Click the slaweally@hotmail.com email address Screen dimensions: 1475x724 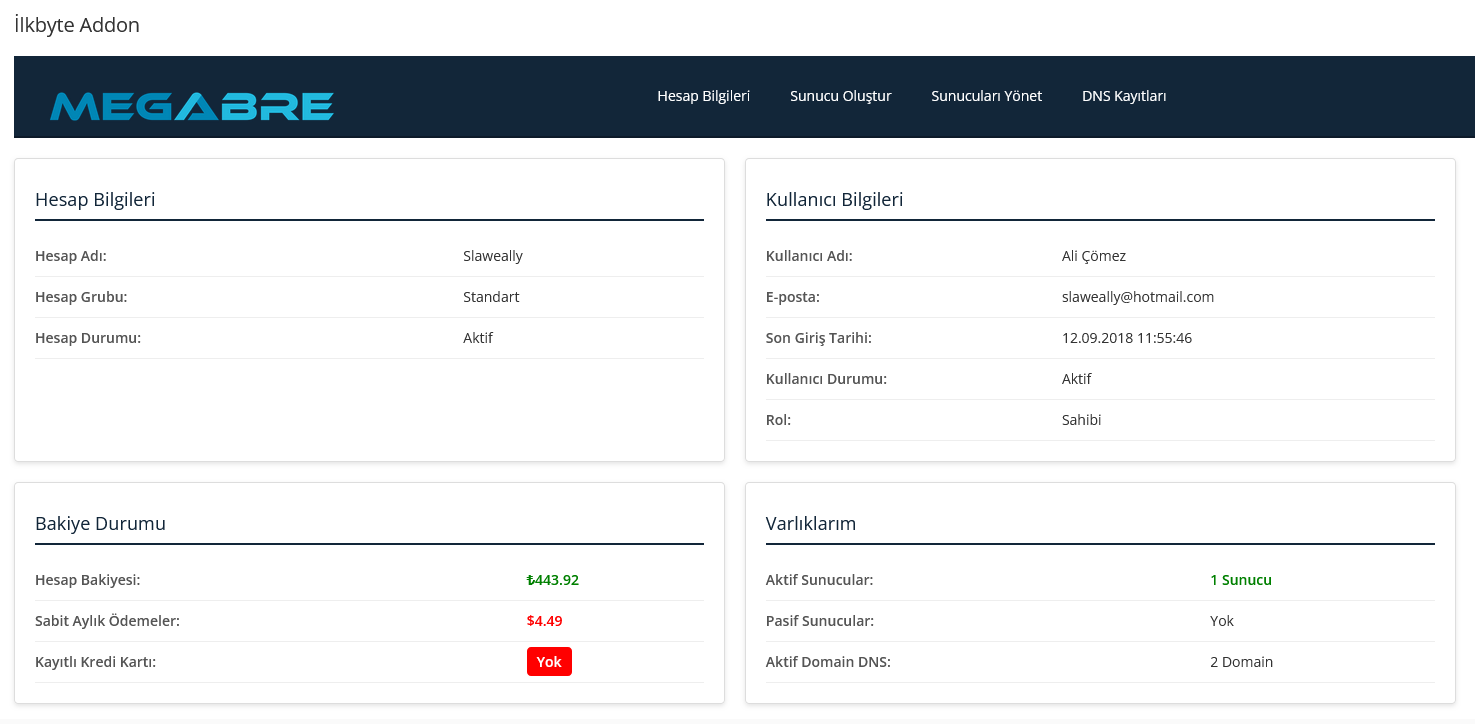(1137, 297)
